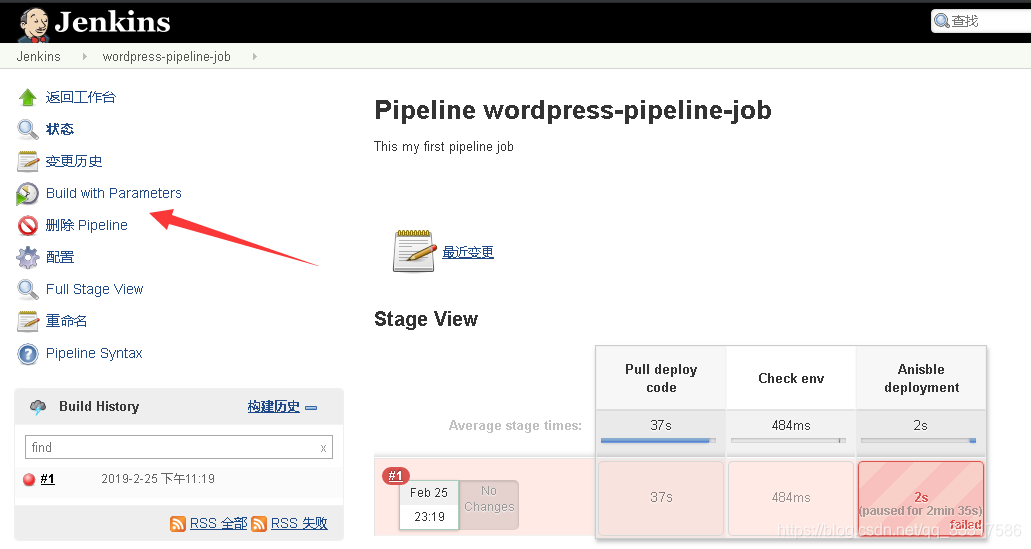Click the Feb 25 23:19 date box
Viewport: 1031px width, 549px height.
pyautogui.click(x=429, y=505)
